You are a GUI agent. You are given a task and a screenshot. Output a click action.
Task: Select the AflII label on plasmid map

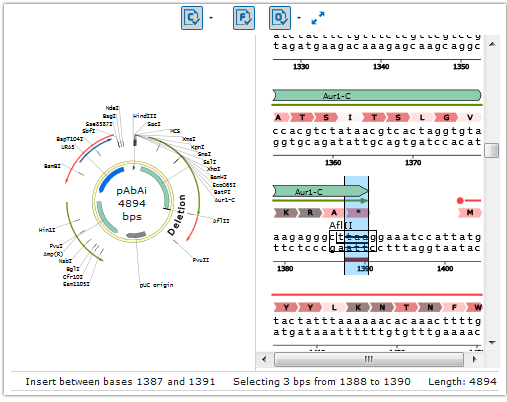point(221,221)
